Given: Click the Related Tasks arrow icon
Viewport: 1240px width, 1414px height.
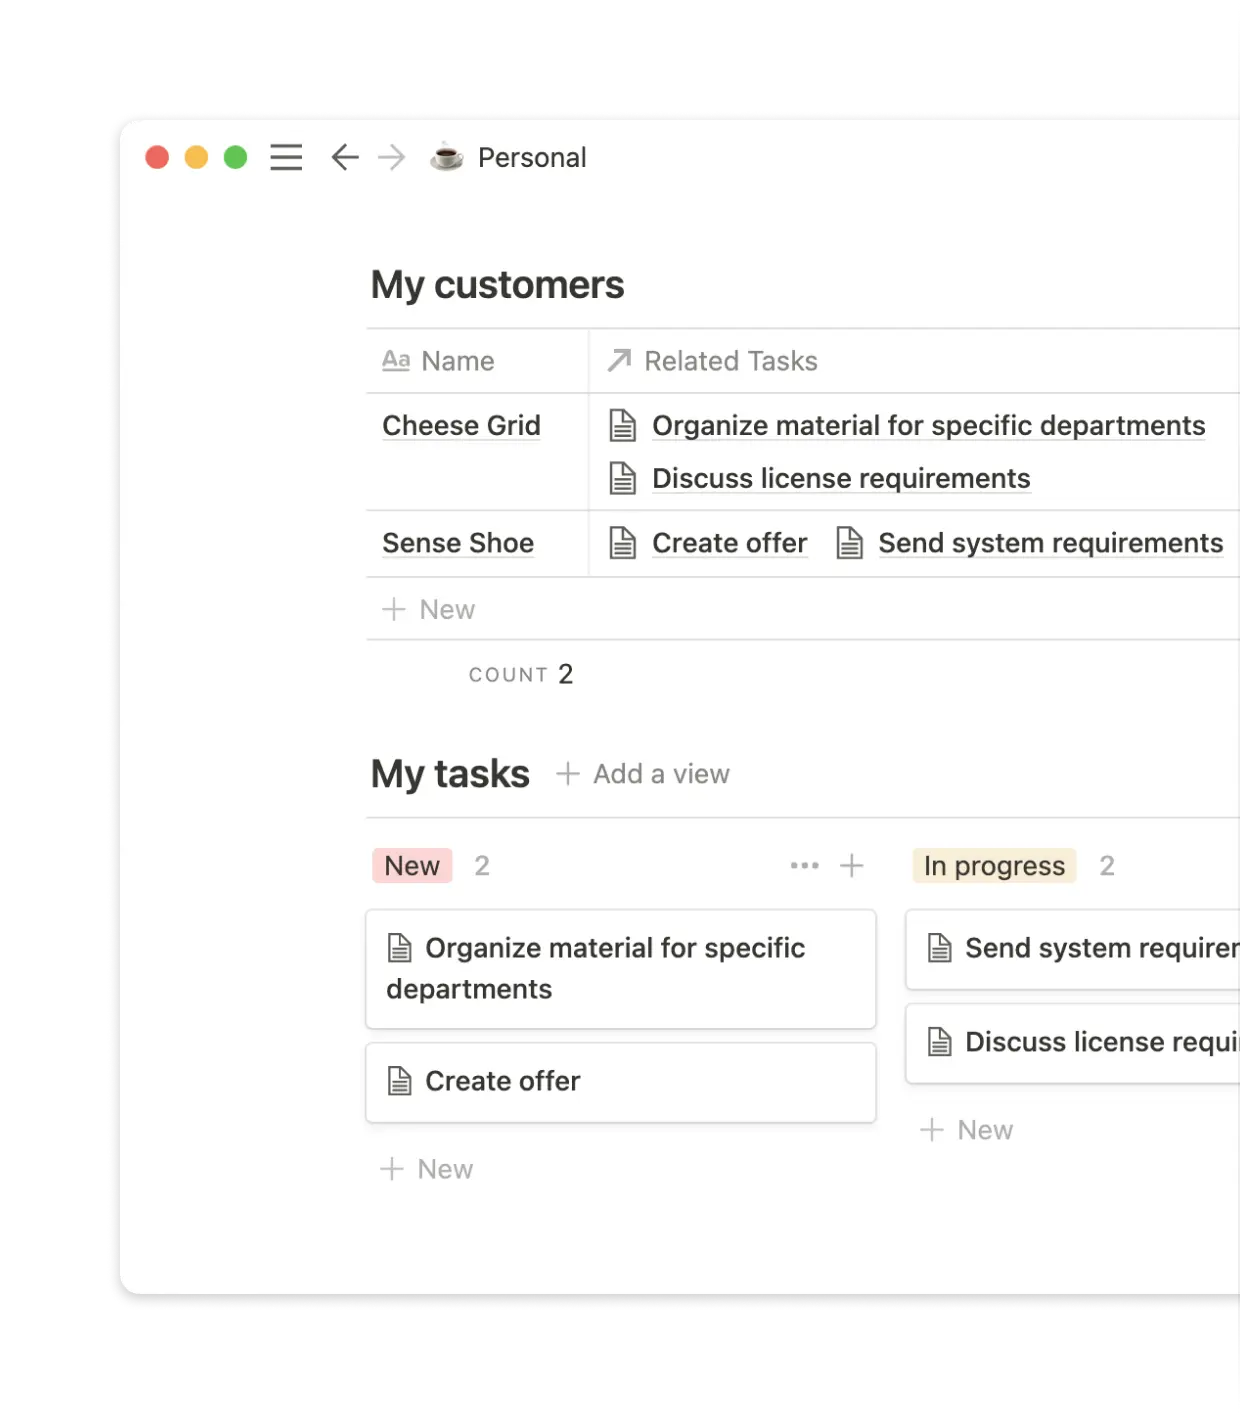Looking at the screenshot, I should click(620, 361).
